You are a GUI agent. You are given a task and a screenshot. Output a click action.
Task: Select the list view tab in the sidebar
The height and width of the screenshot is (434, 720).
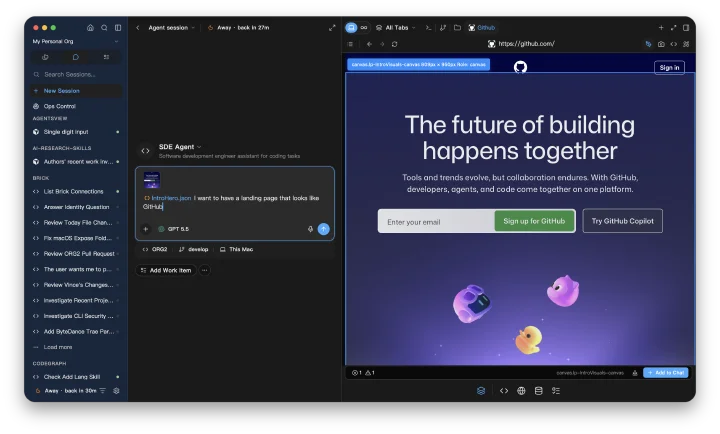[106, 57]
